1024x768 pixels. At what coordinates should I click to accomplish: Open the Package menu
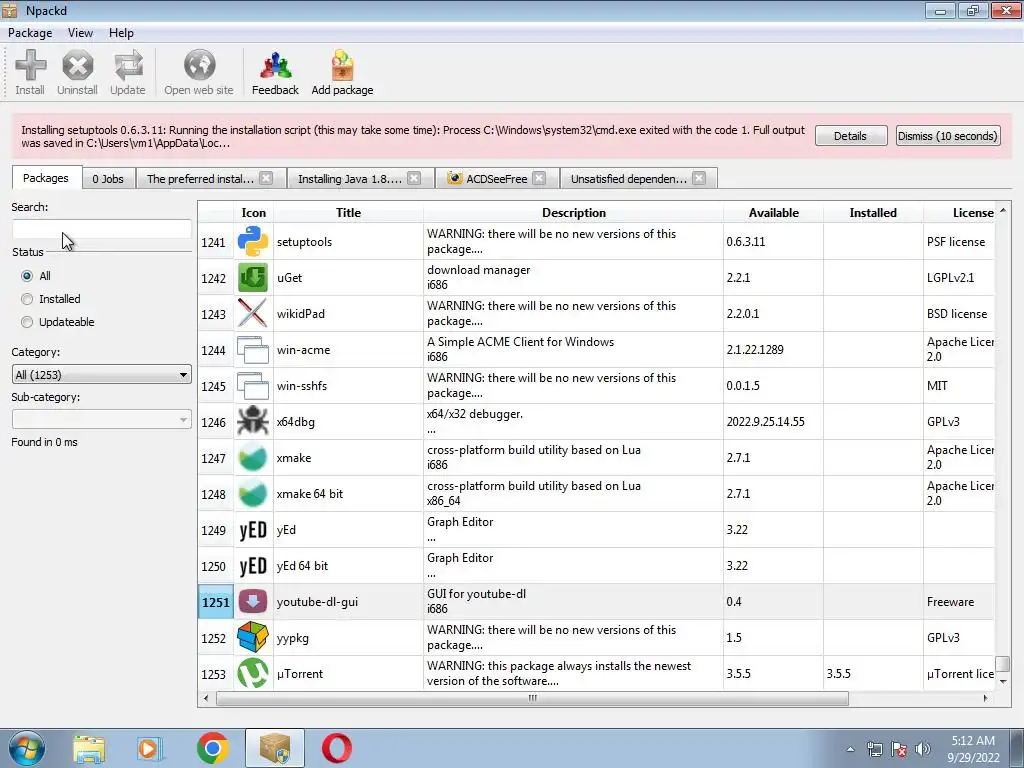pos(30,33)
